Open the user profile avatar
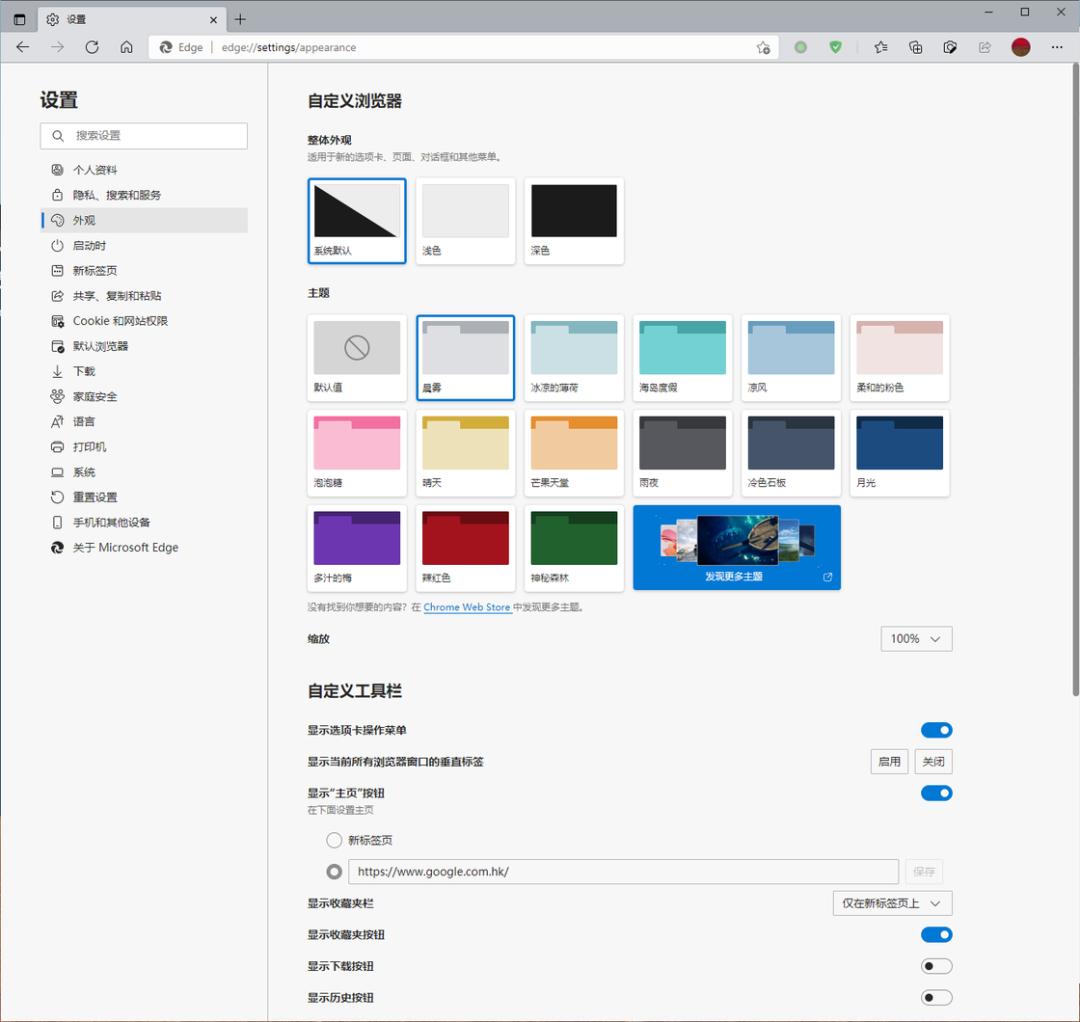The width and height of the screenshot is (1080, 1022). [x=1021, y=47]
